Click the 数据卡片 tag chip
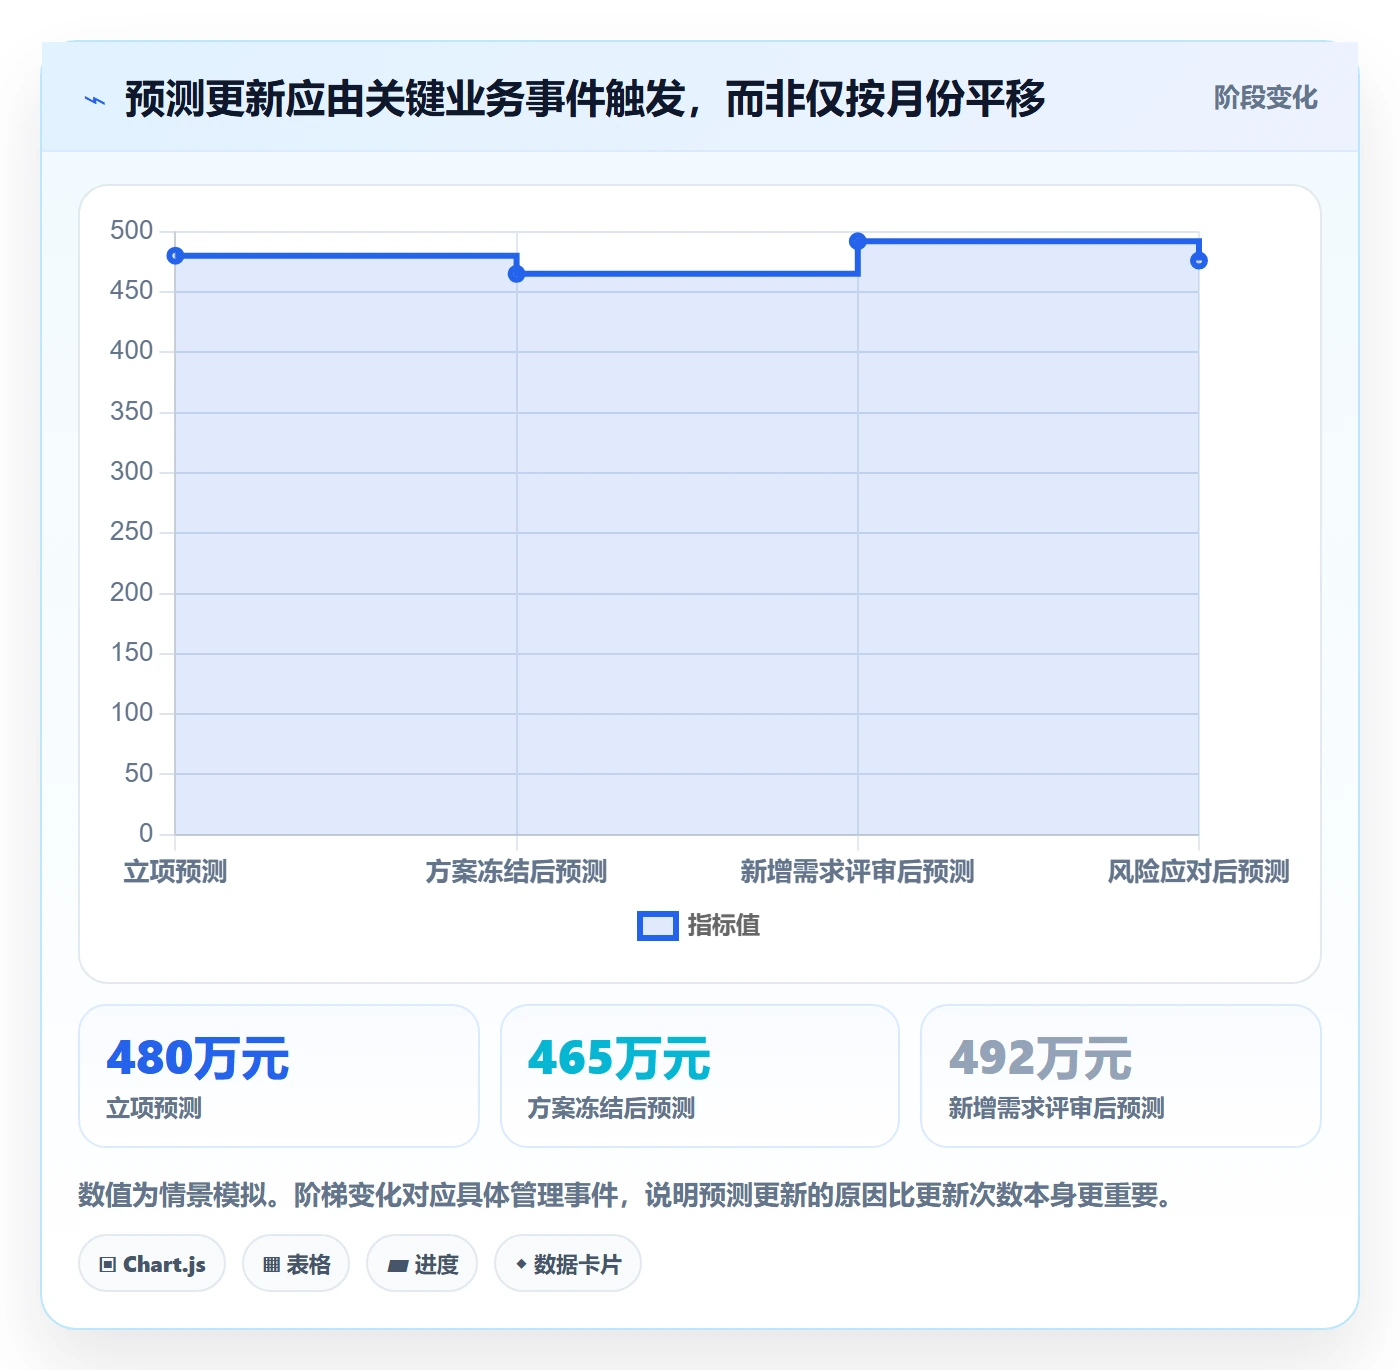Viewport: 1400px width, 1370px height. (x=568, y=1264)
